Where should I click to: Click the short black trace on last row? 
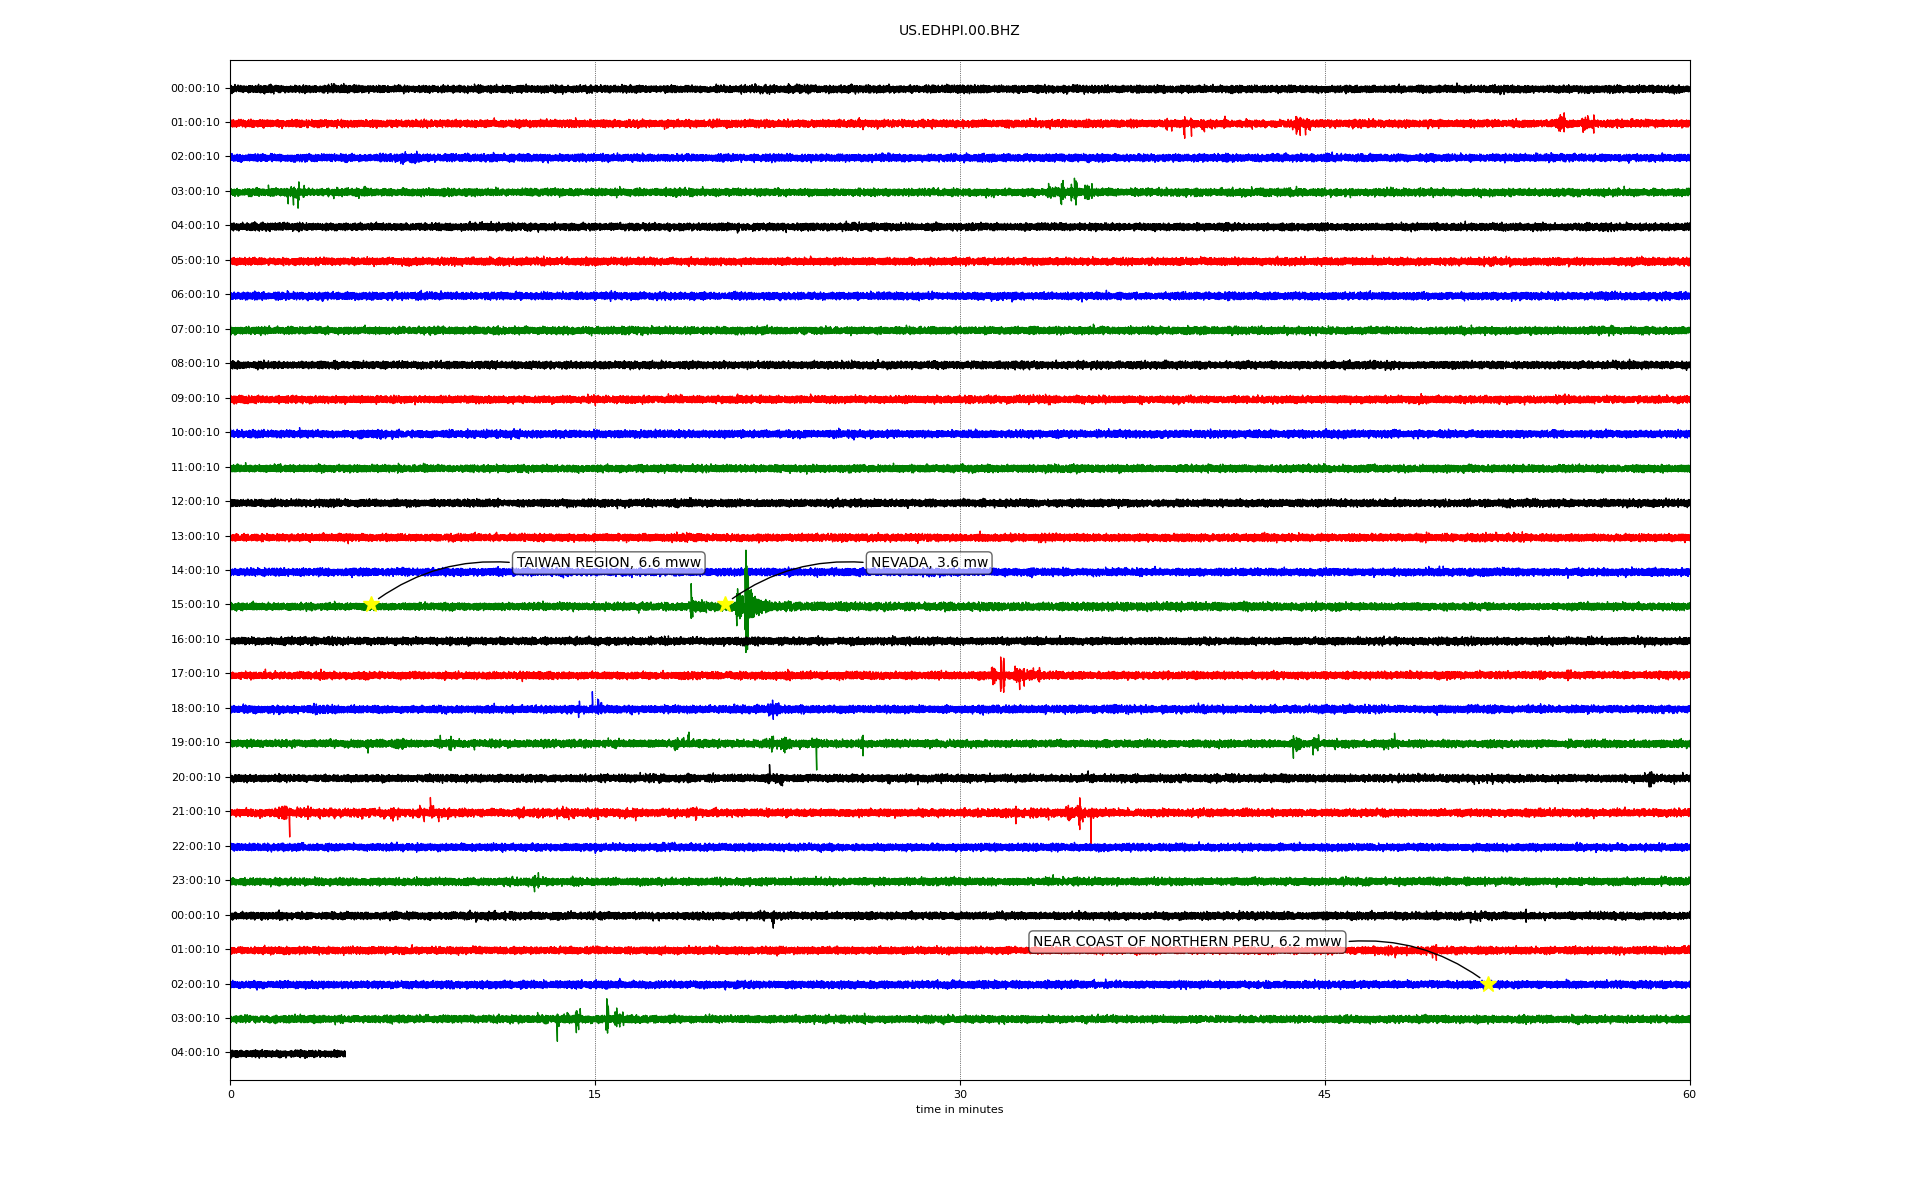coord(288,1053)
